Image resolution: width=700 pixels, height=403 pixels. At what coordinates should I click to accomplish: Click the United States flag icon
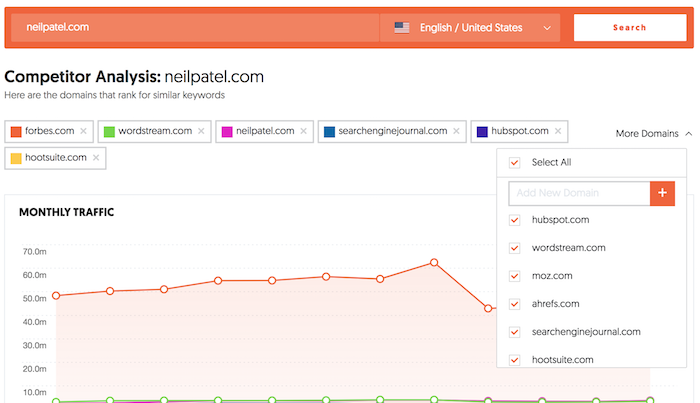click(402, 28)
